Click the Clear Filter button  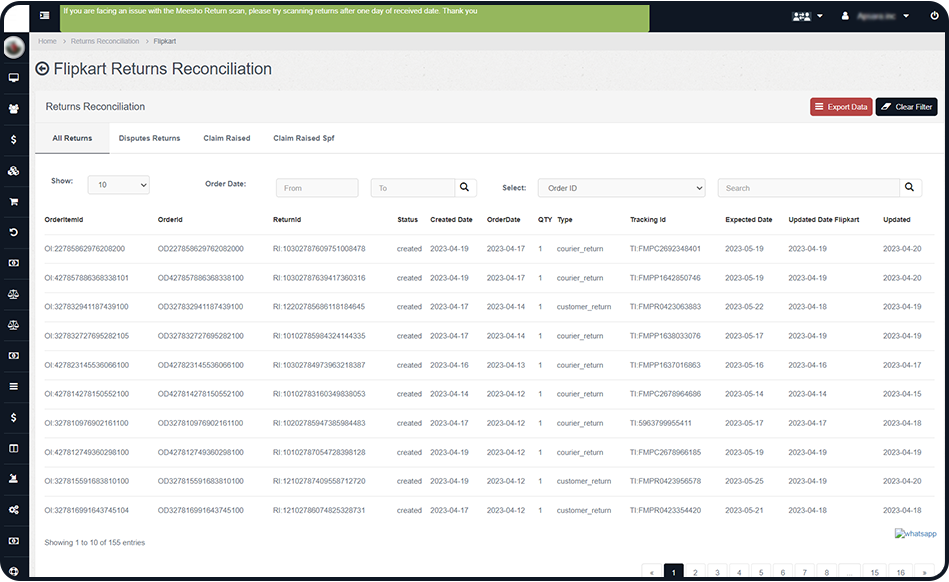906,106
